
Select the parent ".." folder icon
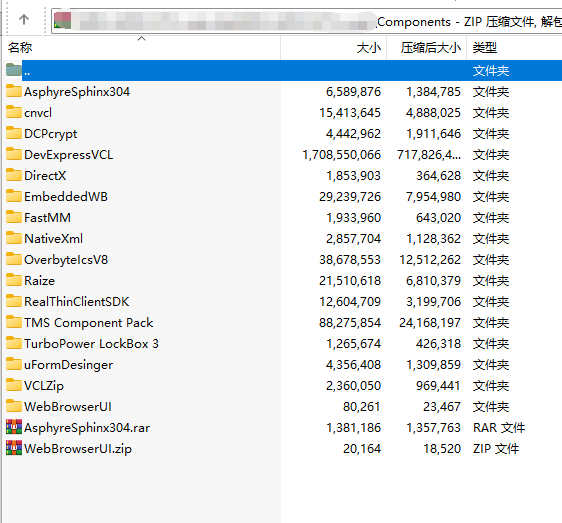[14, 70]
